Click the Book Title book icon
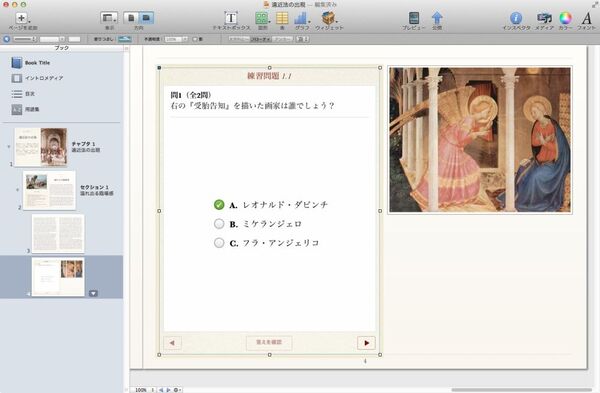This screenshot has height=393, width=600. pyautogui.click(x=16, y=63)
